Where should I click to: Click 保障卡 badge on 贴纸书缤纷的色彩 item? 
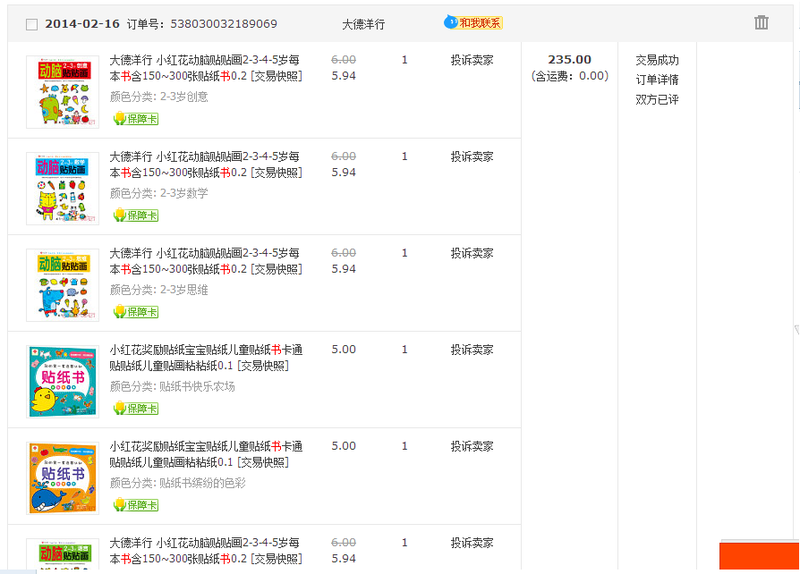pos(136,505)
